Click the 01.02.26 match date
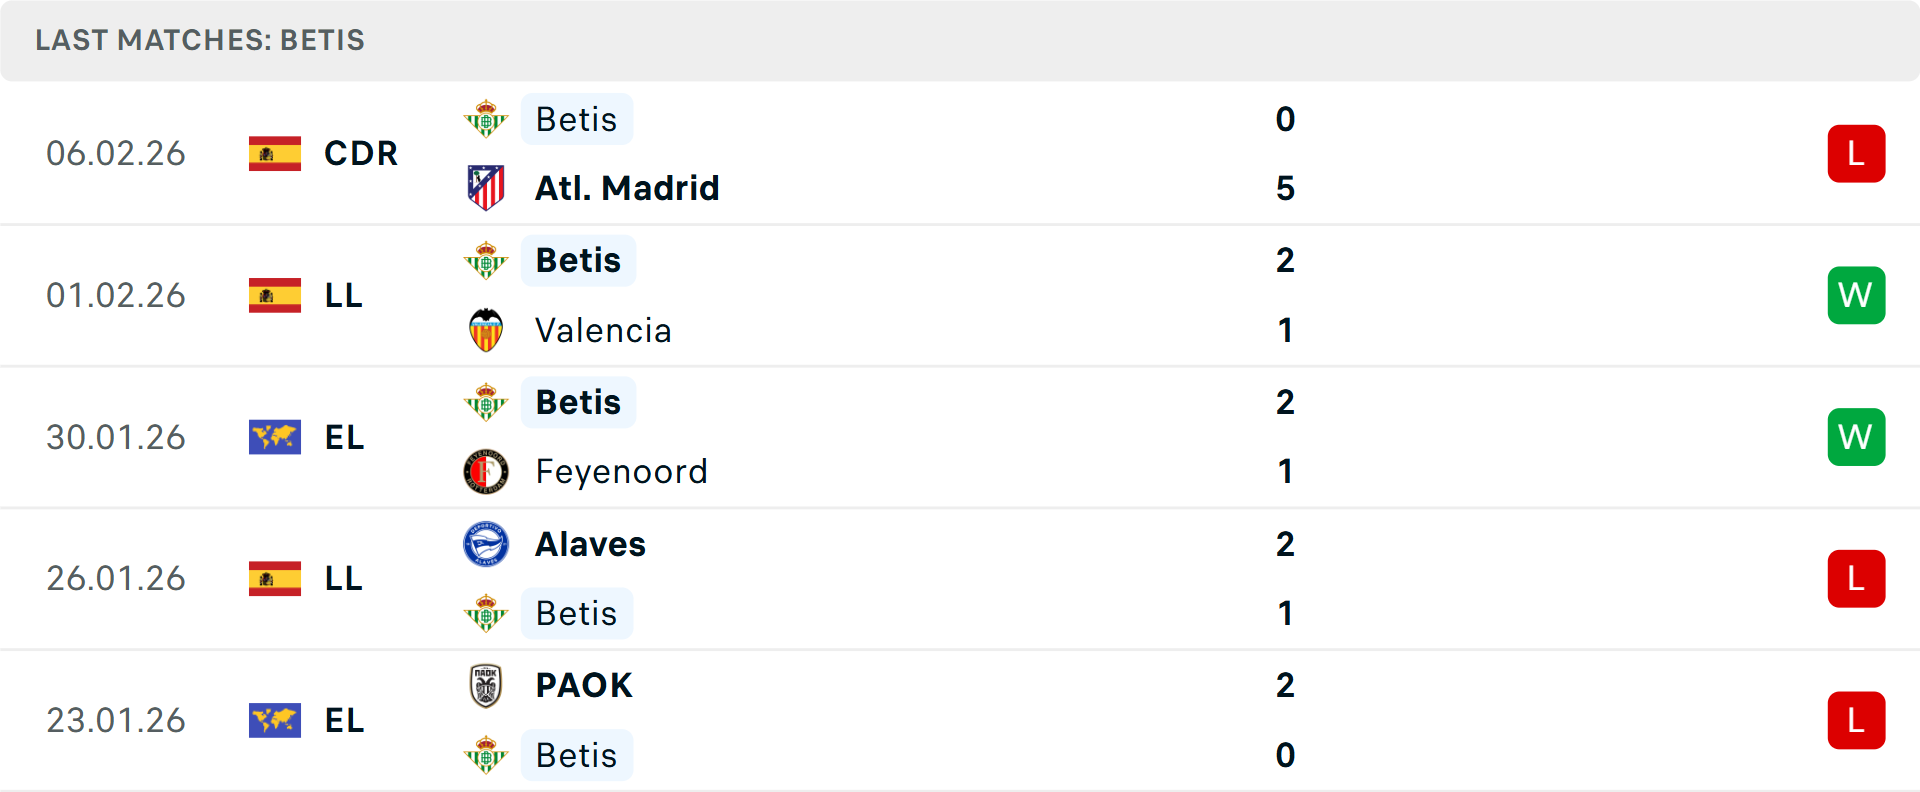The image size is (1920, 792). coord(116,295)
